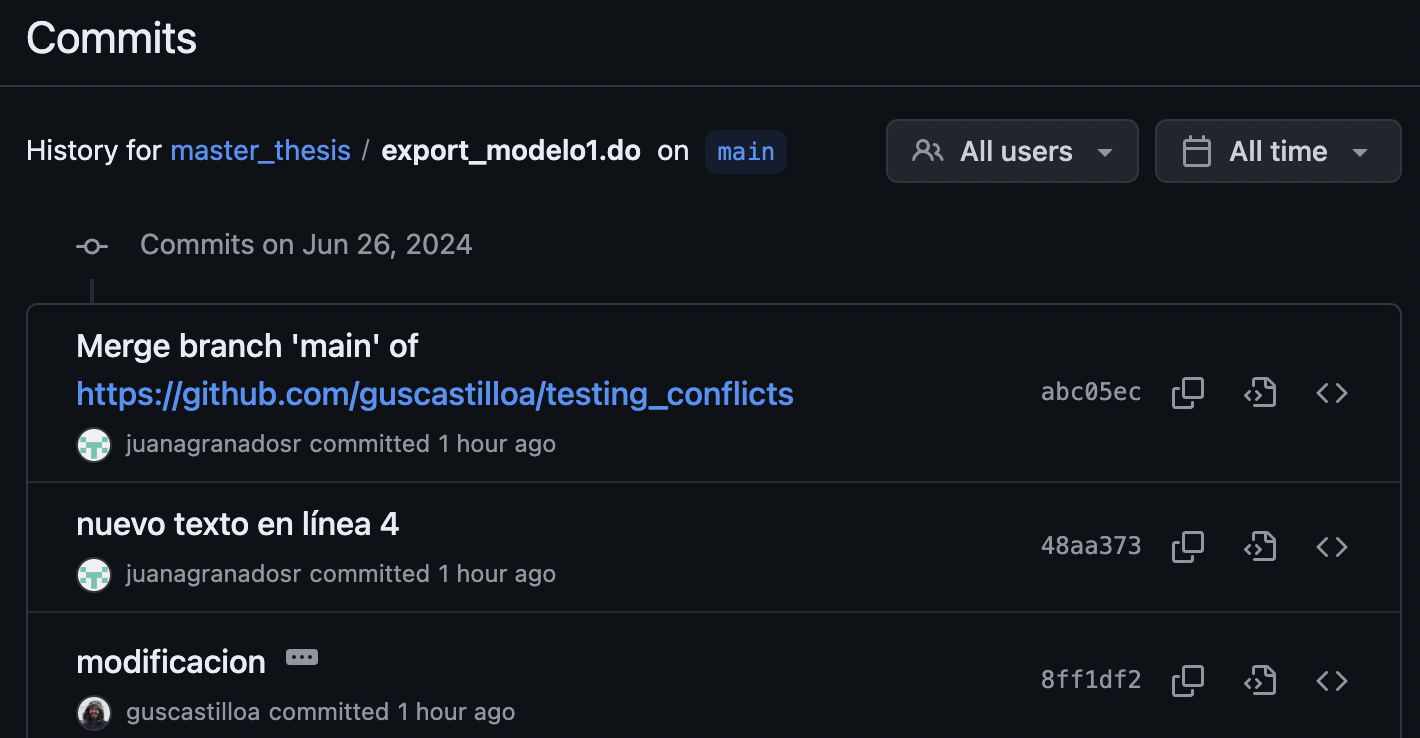Open the All users filter dropdown

pyautogui.click(x=1012, y=151)
